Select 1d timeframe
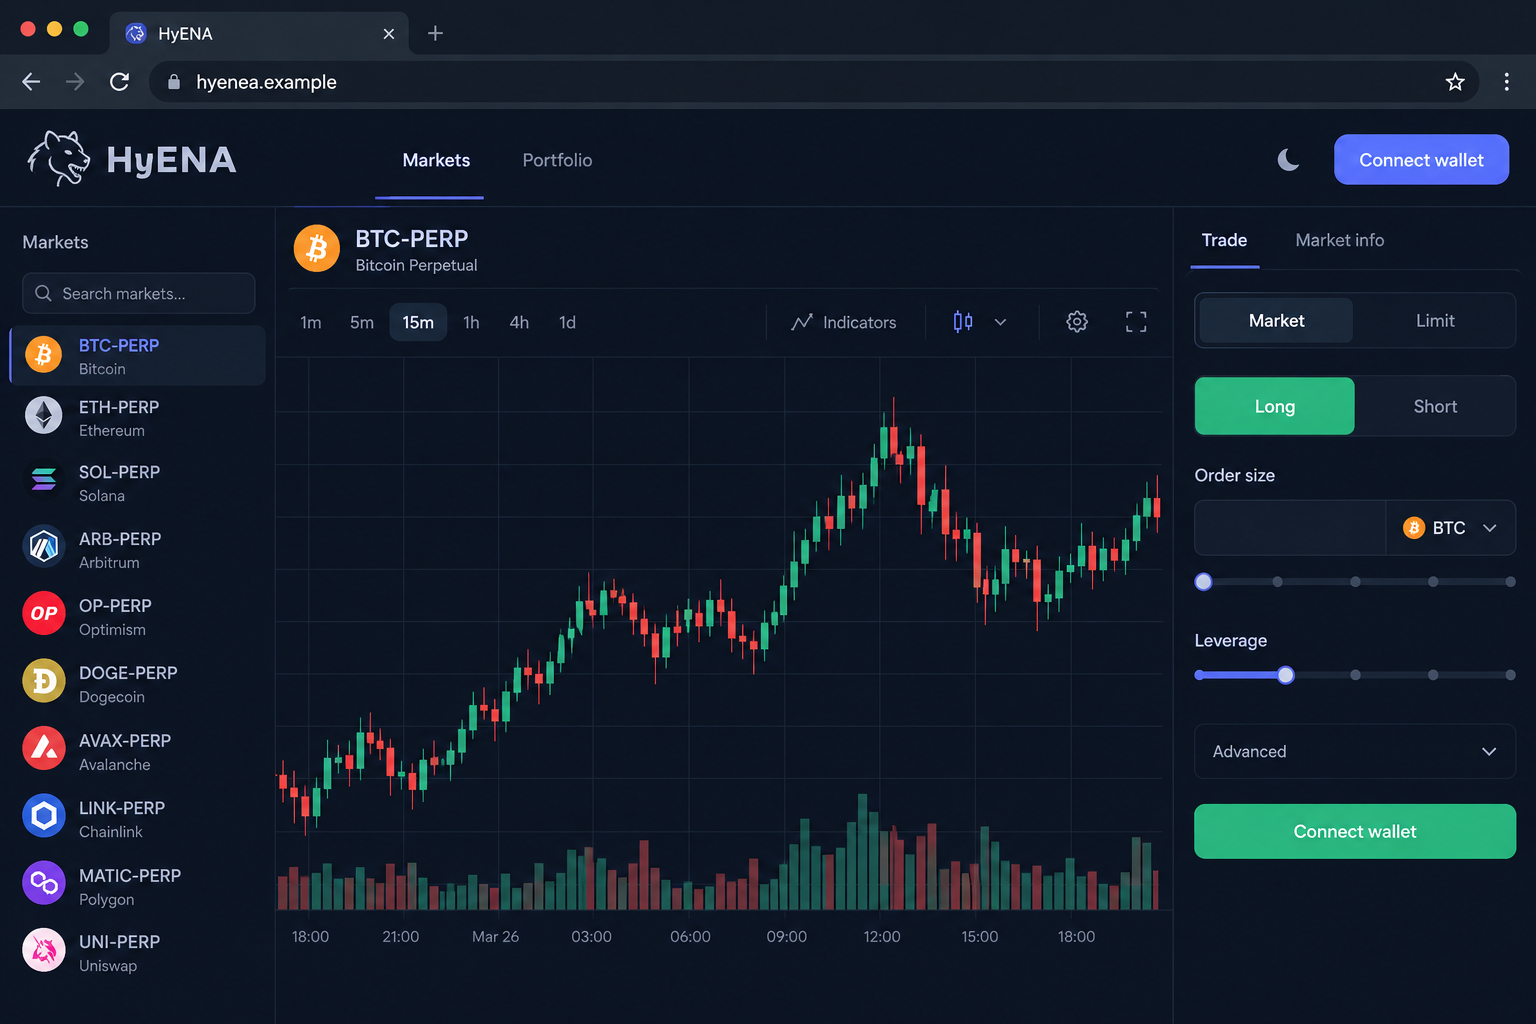The image size is (1536, 1024). coord(567,322)
